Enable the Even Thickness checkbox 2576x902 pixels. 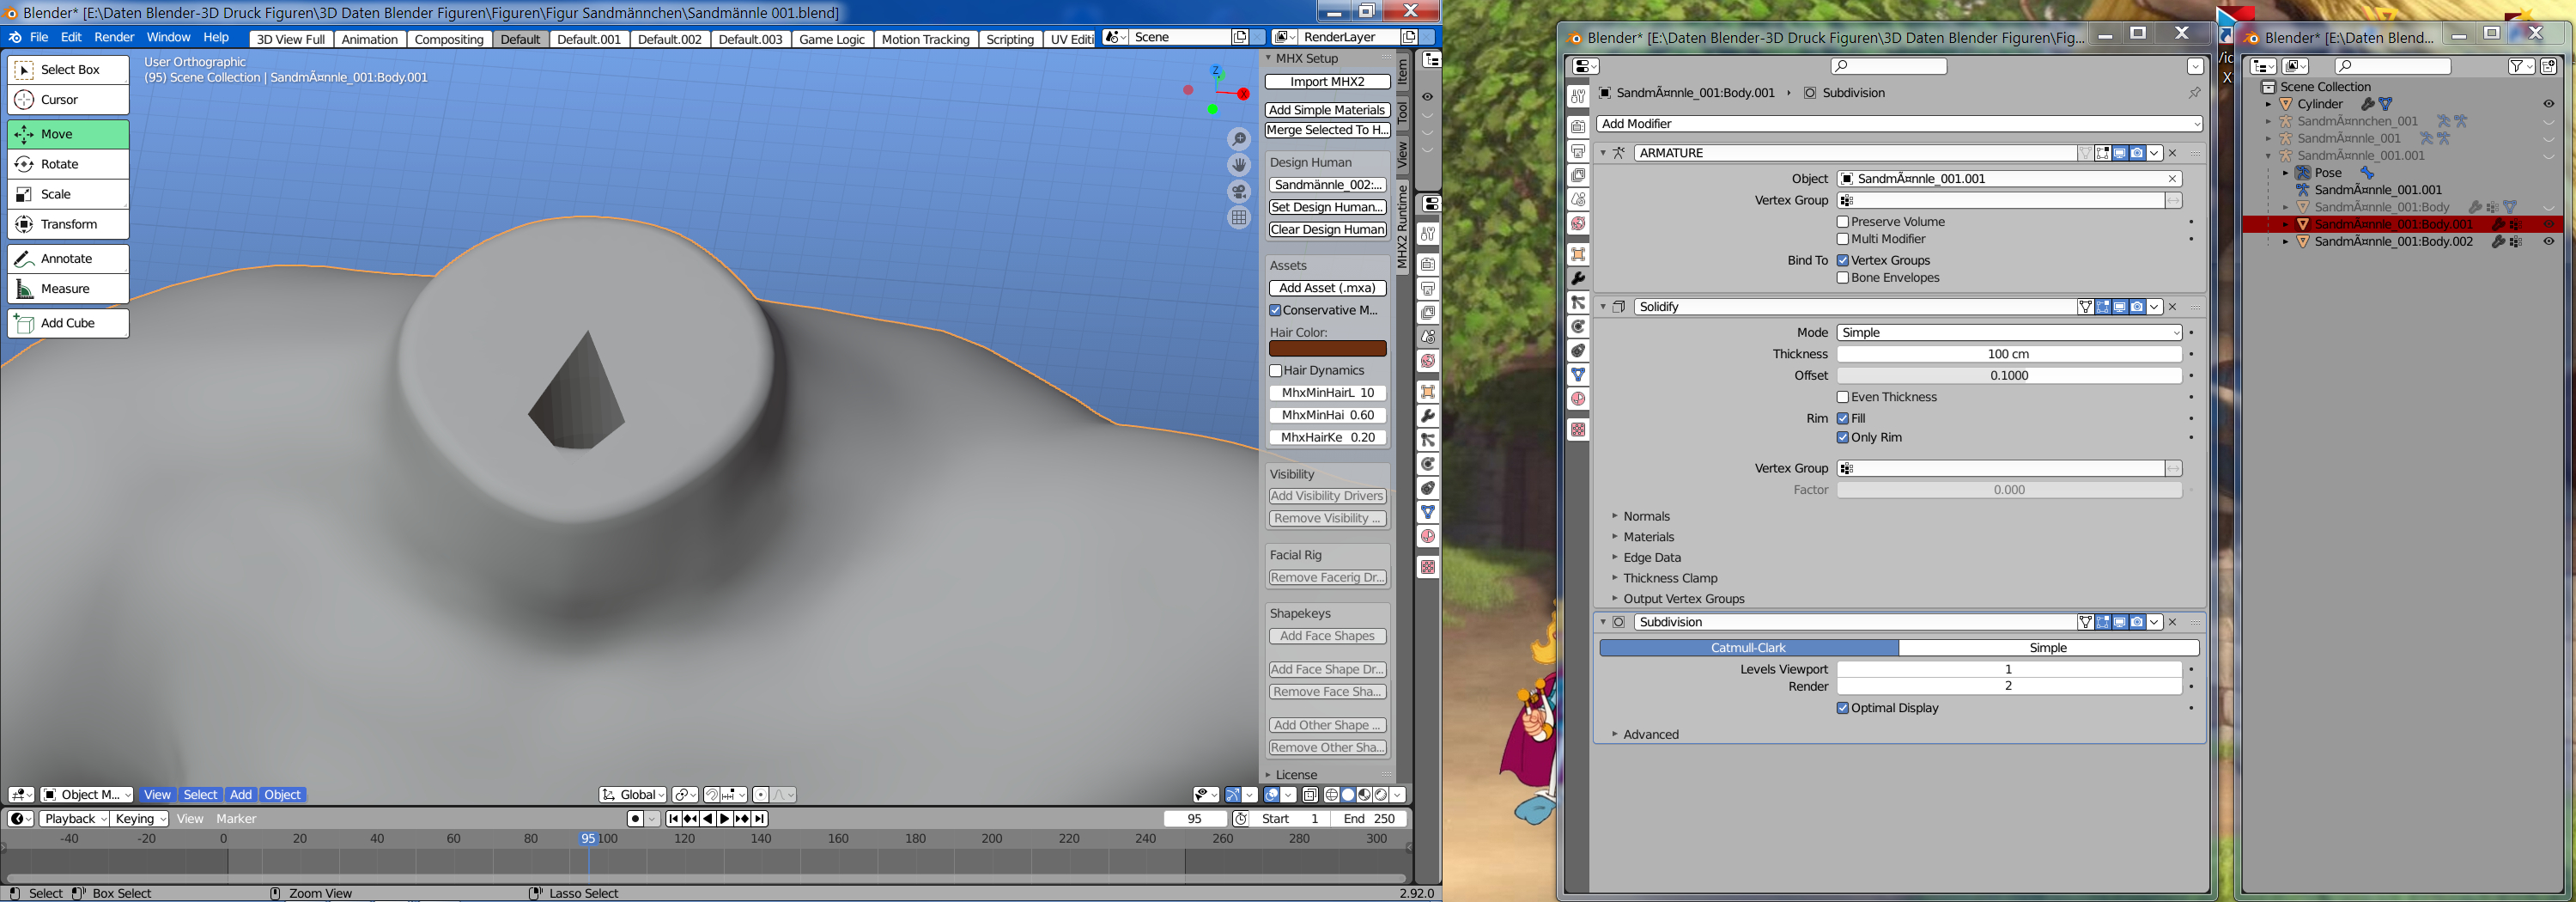(x=1842, y=397)
